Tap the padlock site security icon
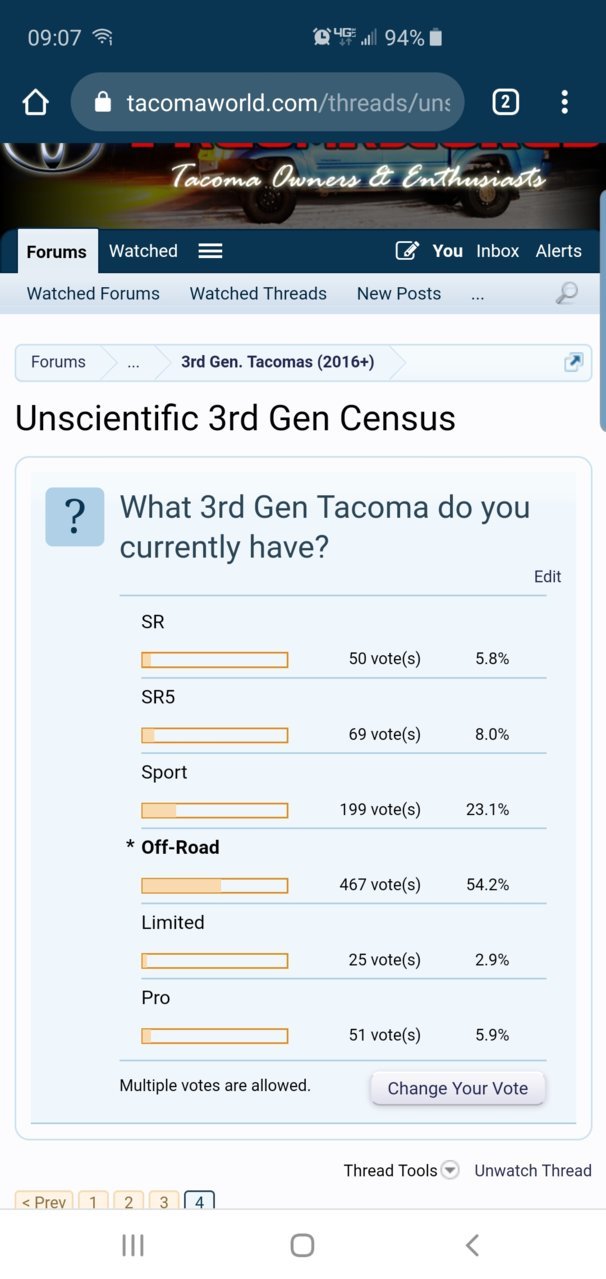 click(x=102, y=102)
